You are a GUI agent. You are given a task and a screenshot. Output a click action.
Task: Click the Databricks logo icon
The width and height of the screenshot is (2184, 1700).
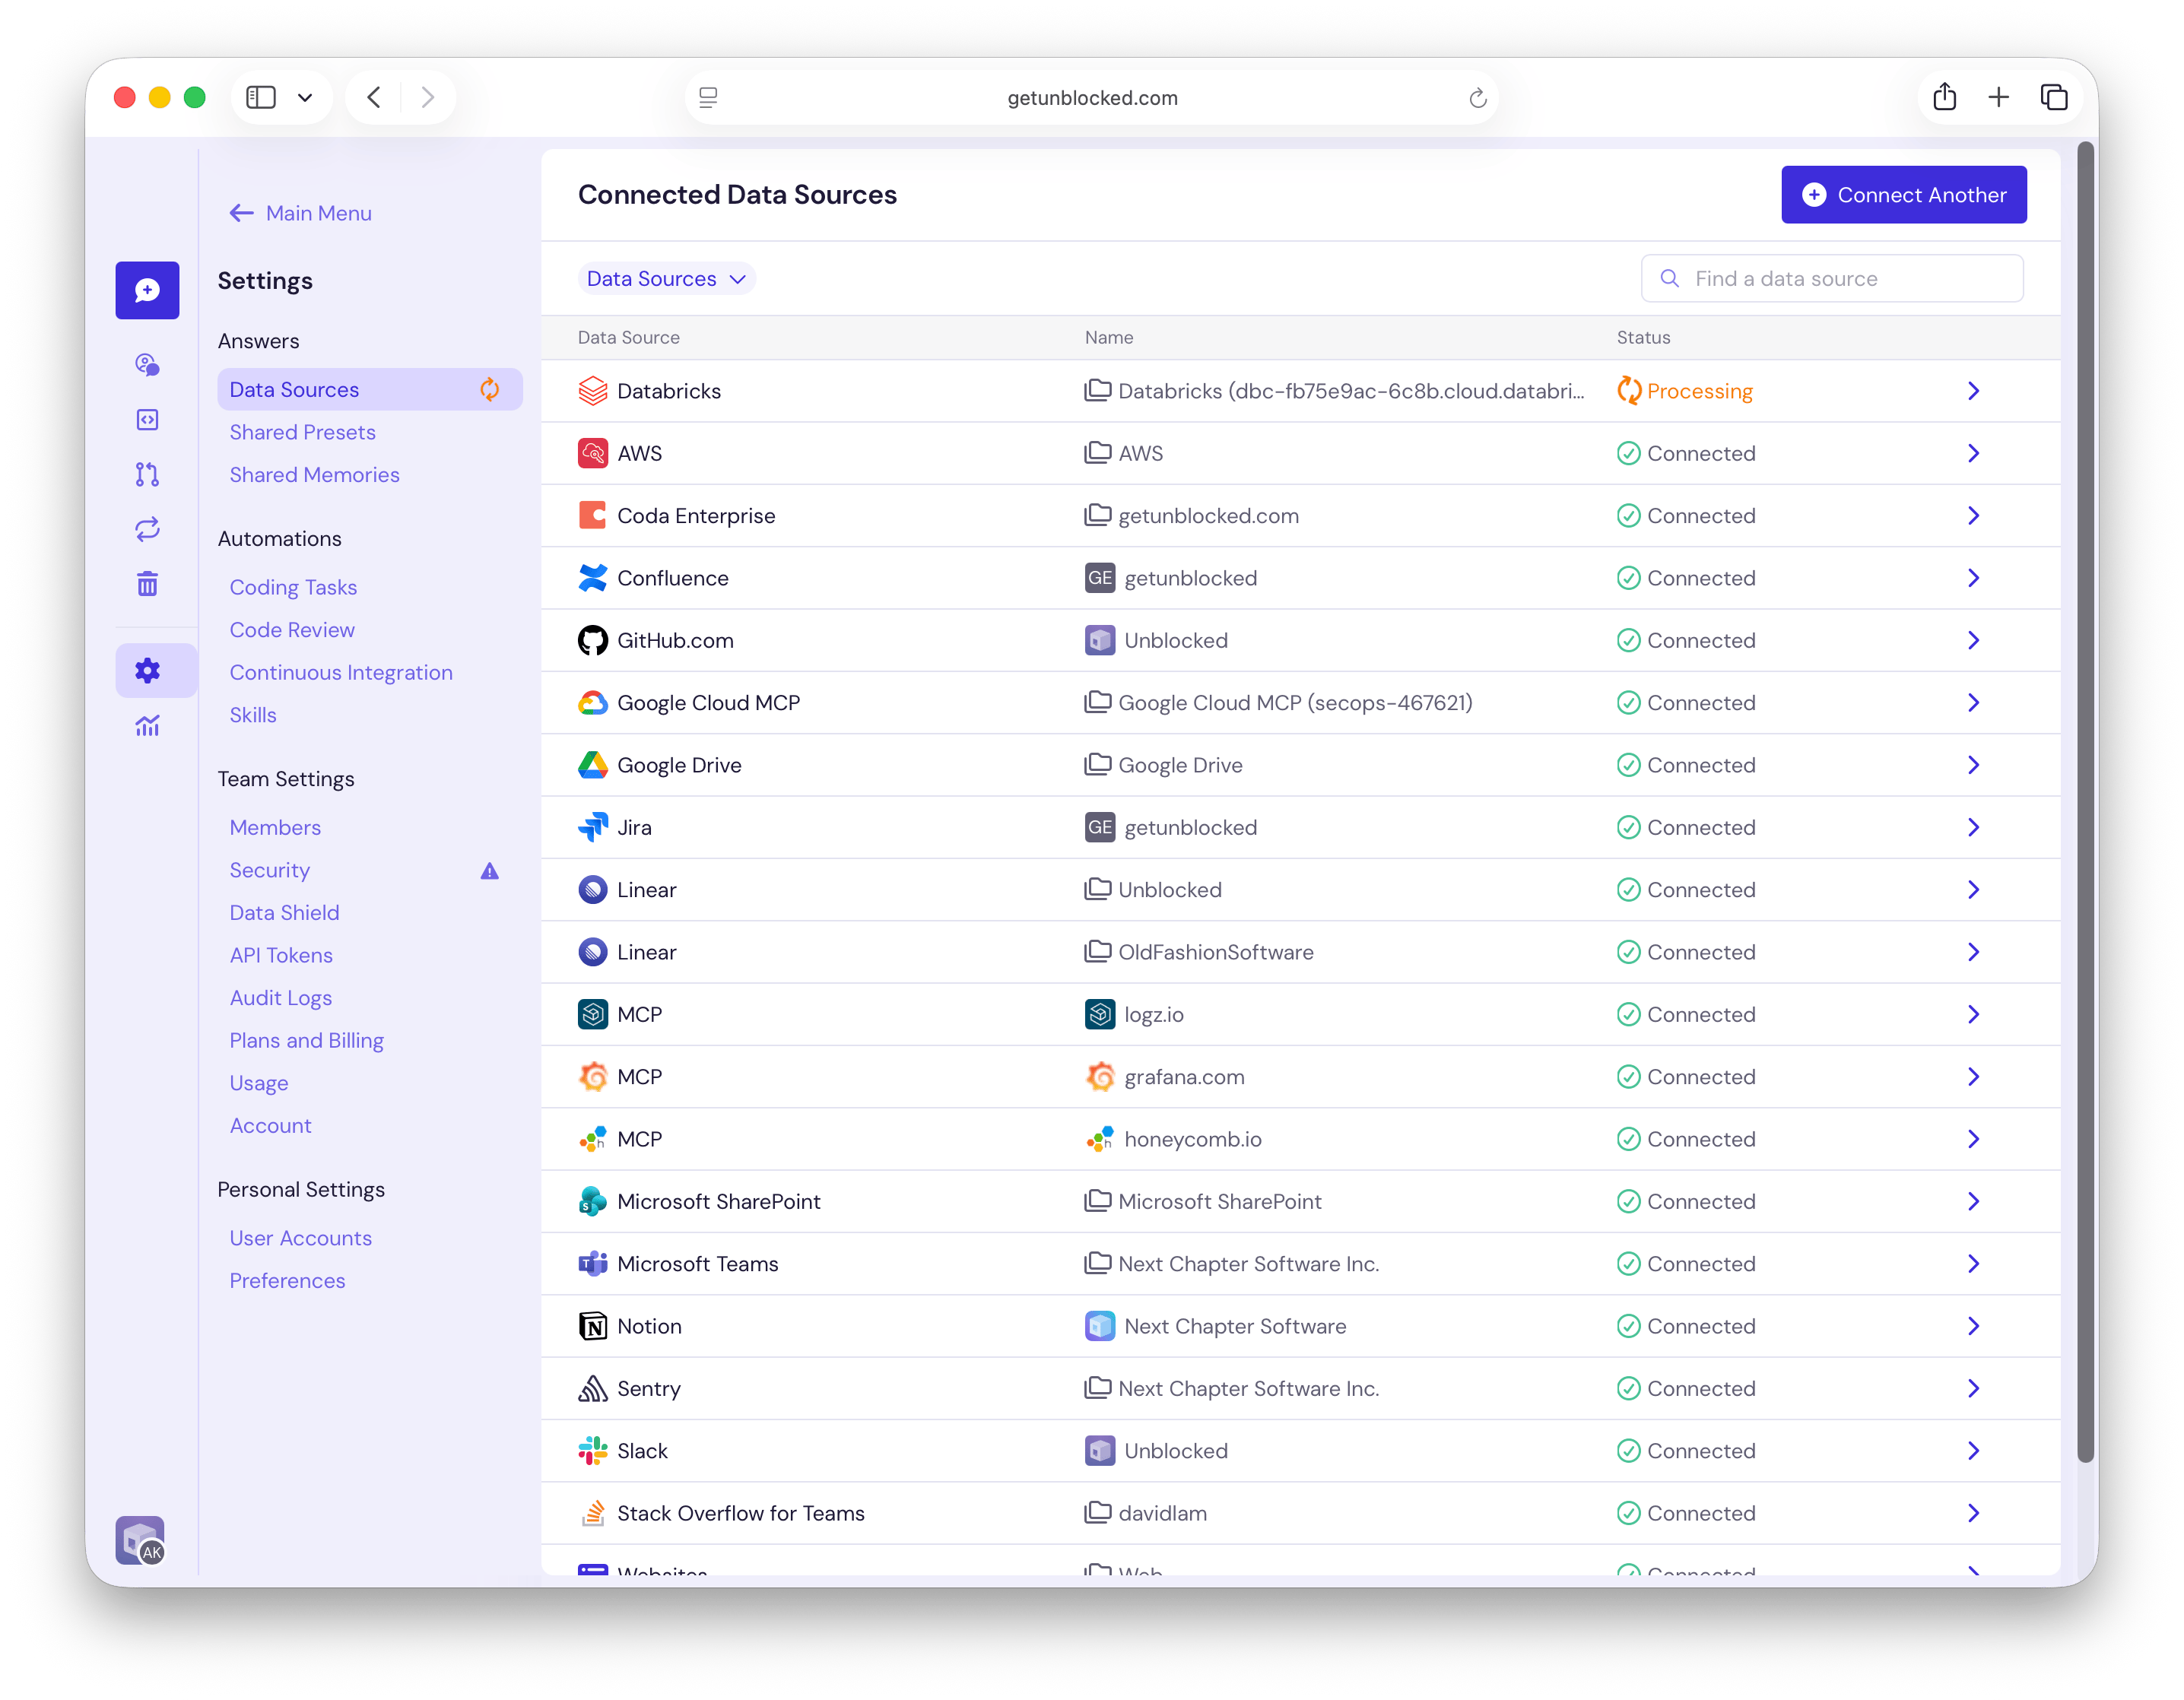coord(593,391)
